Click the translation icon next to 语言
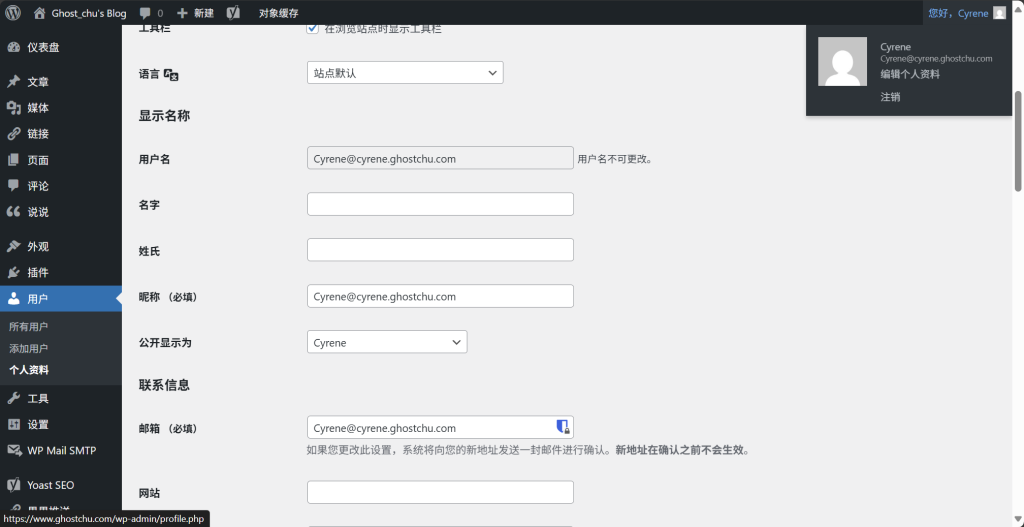1024x527 pixels. point(171,74)
